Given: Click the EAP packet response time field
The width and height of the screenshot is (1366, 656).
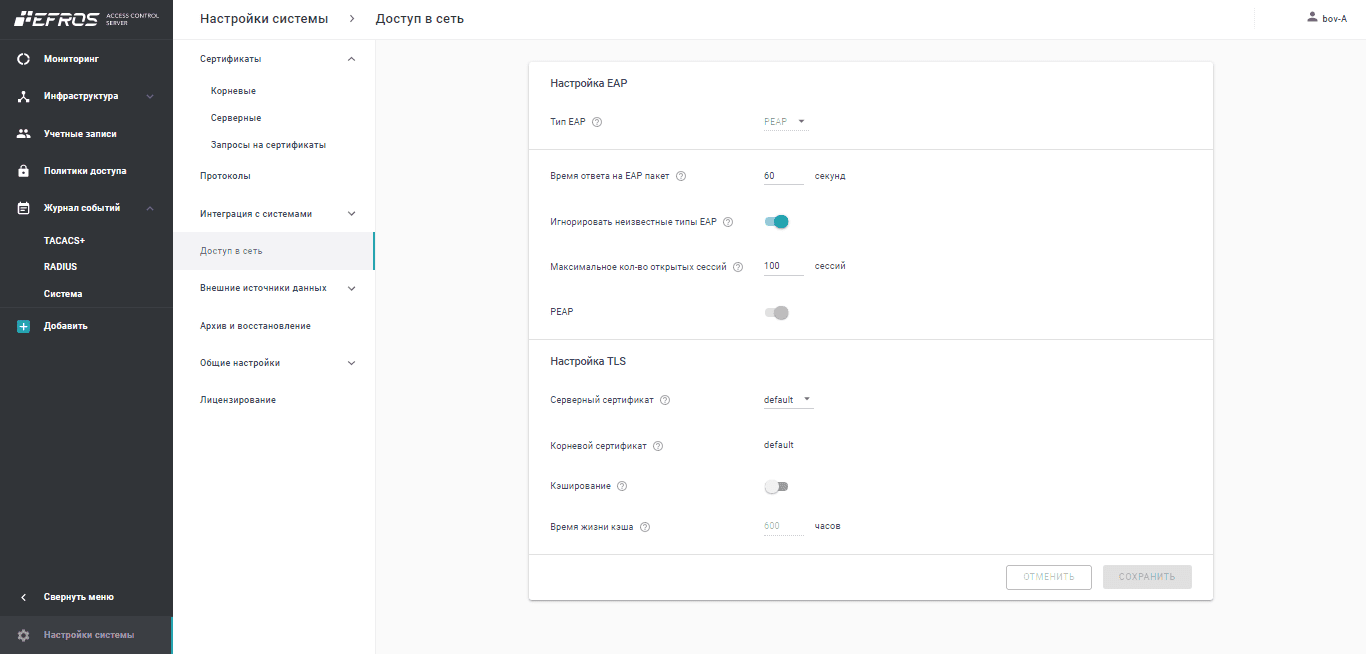Looking at the screenshot, I should pos(783,176).
